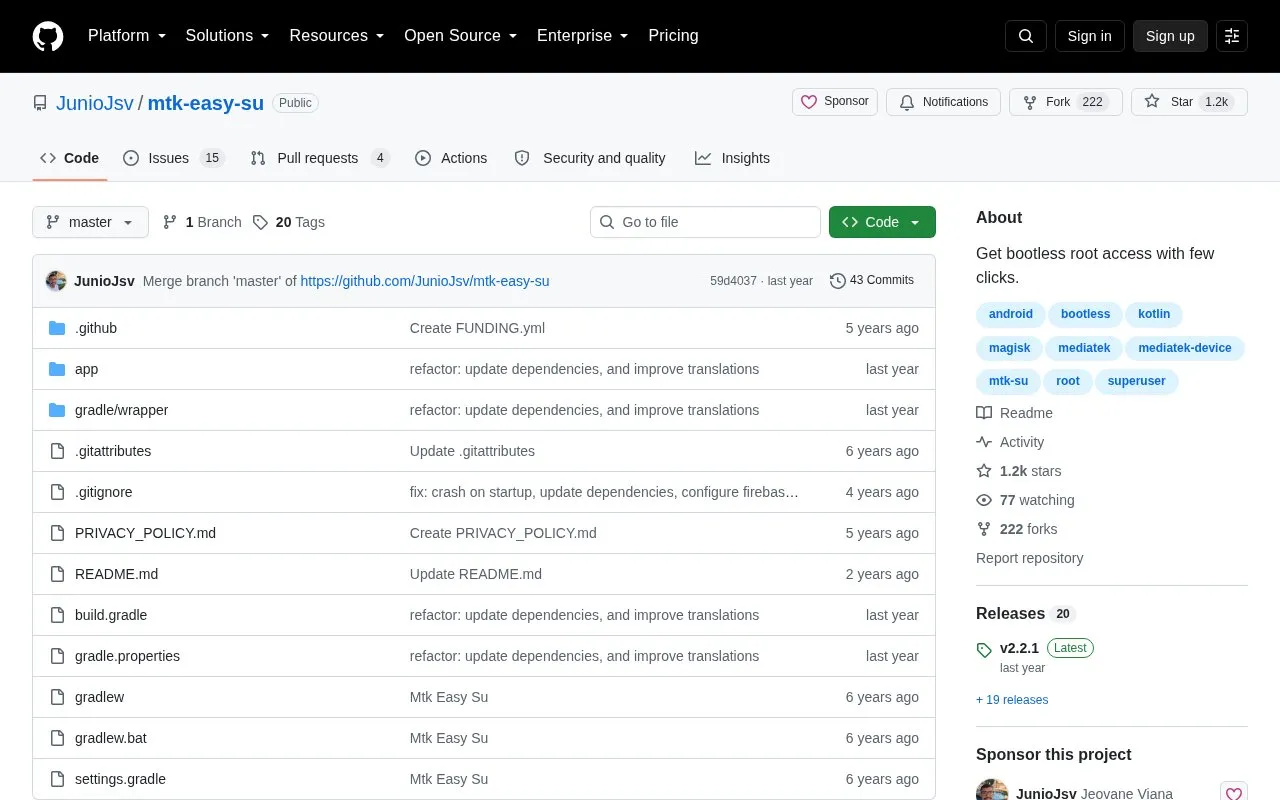Screen dimensions: 1280x800
Task: Show the + 19 releases link
Action: click(x=1012, y=700)
